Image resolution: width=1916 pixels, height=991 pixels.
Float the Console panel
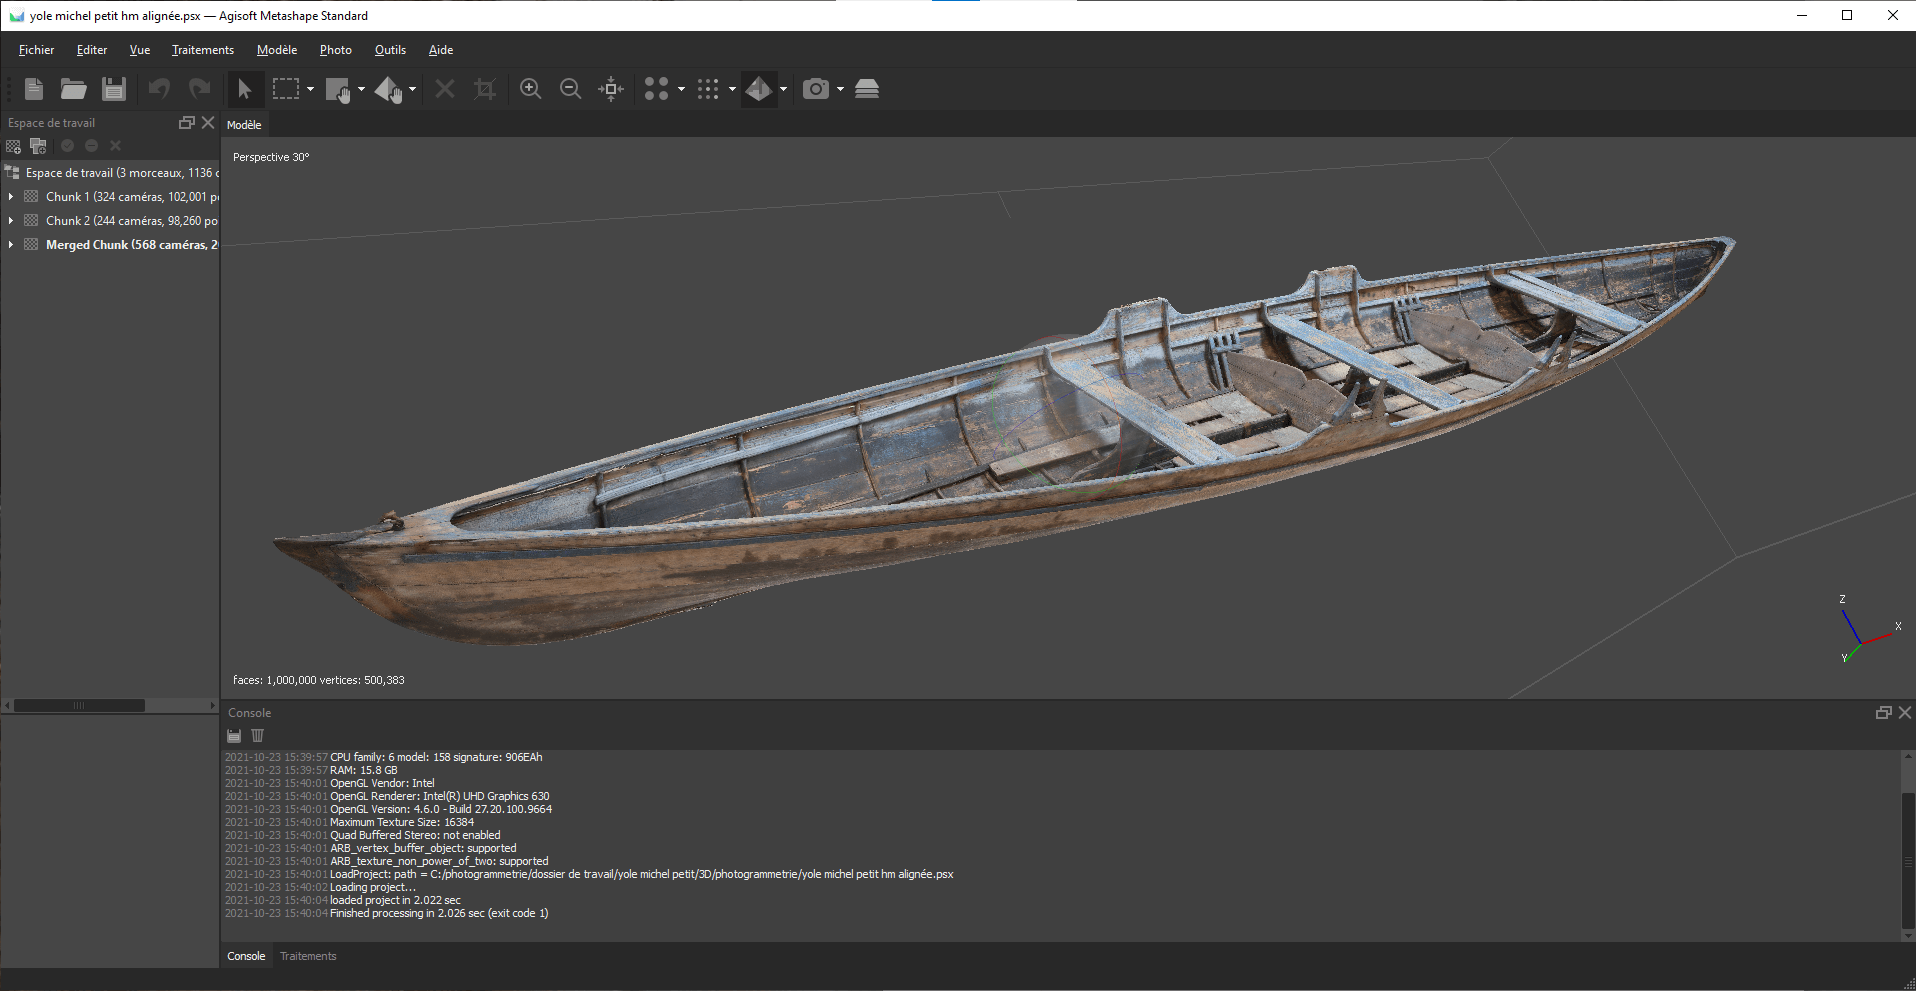(x=1883, y=712)
